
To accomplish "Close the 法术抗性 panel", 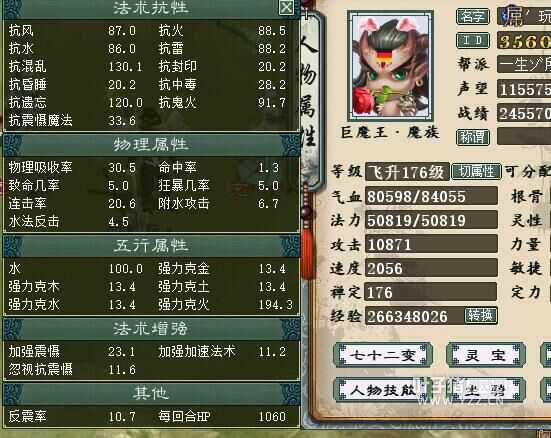I will point(286,7).
